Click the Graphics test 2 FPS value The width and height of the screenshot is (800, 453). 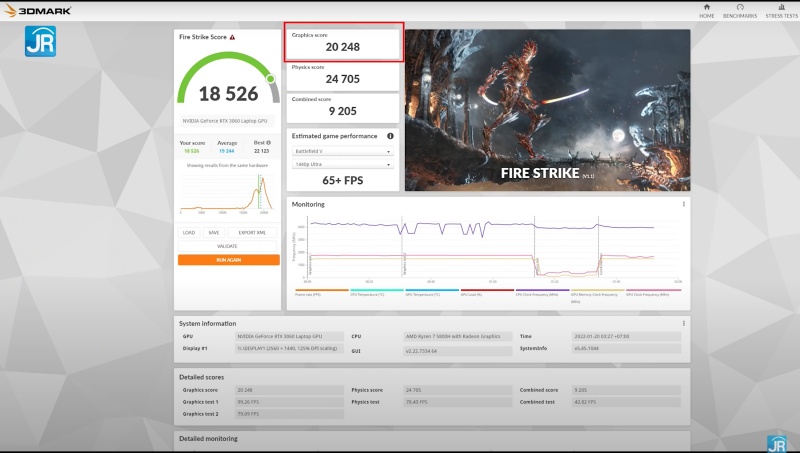tap(289, 414)
